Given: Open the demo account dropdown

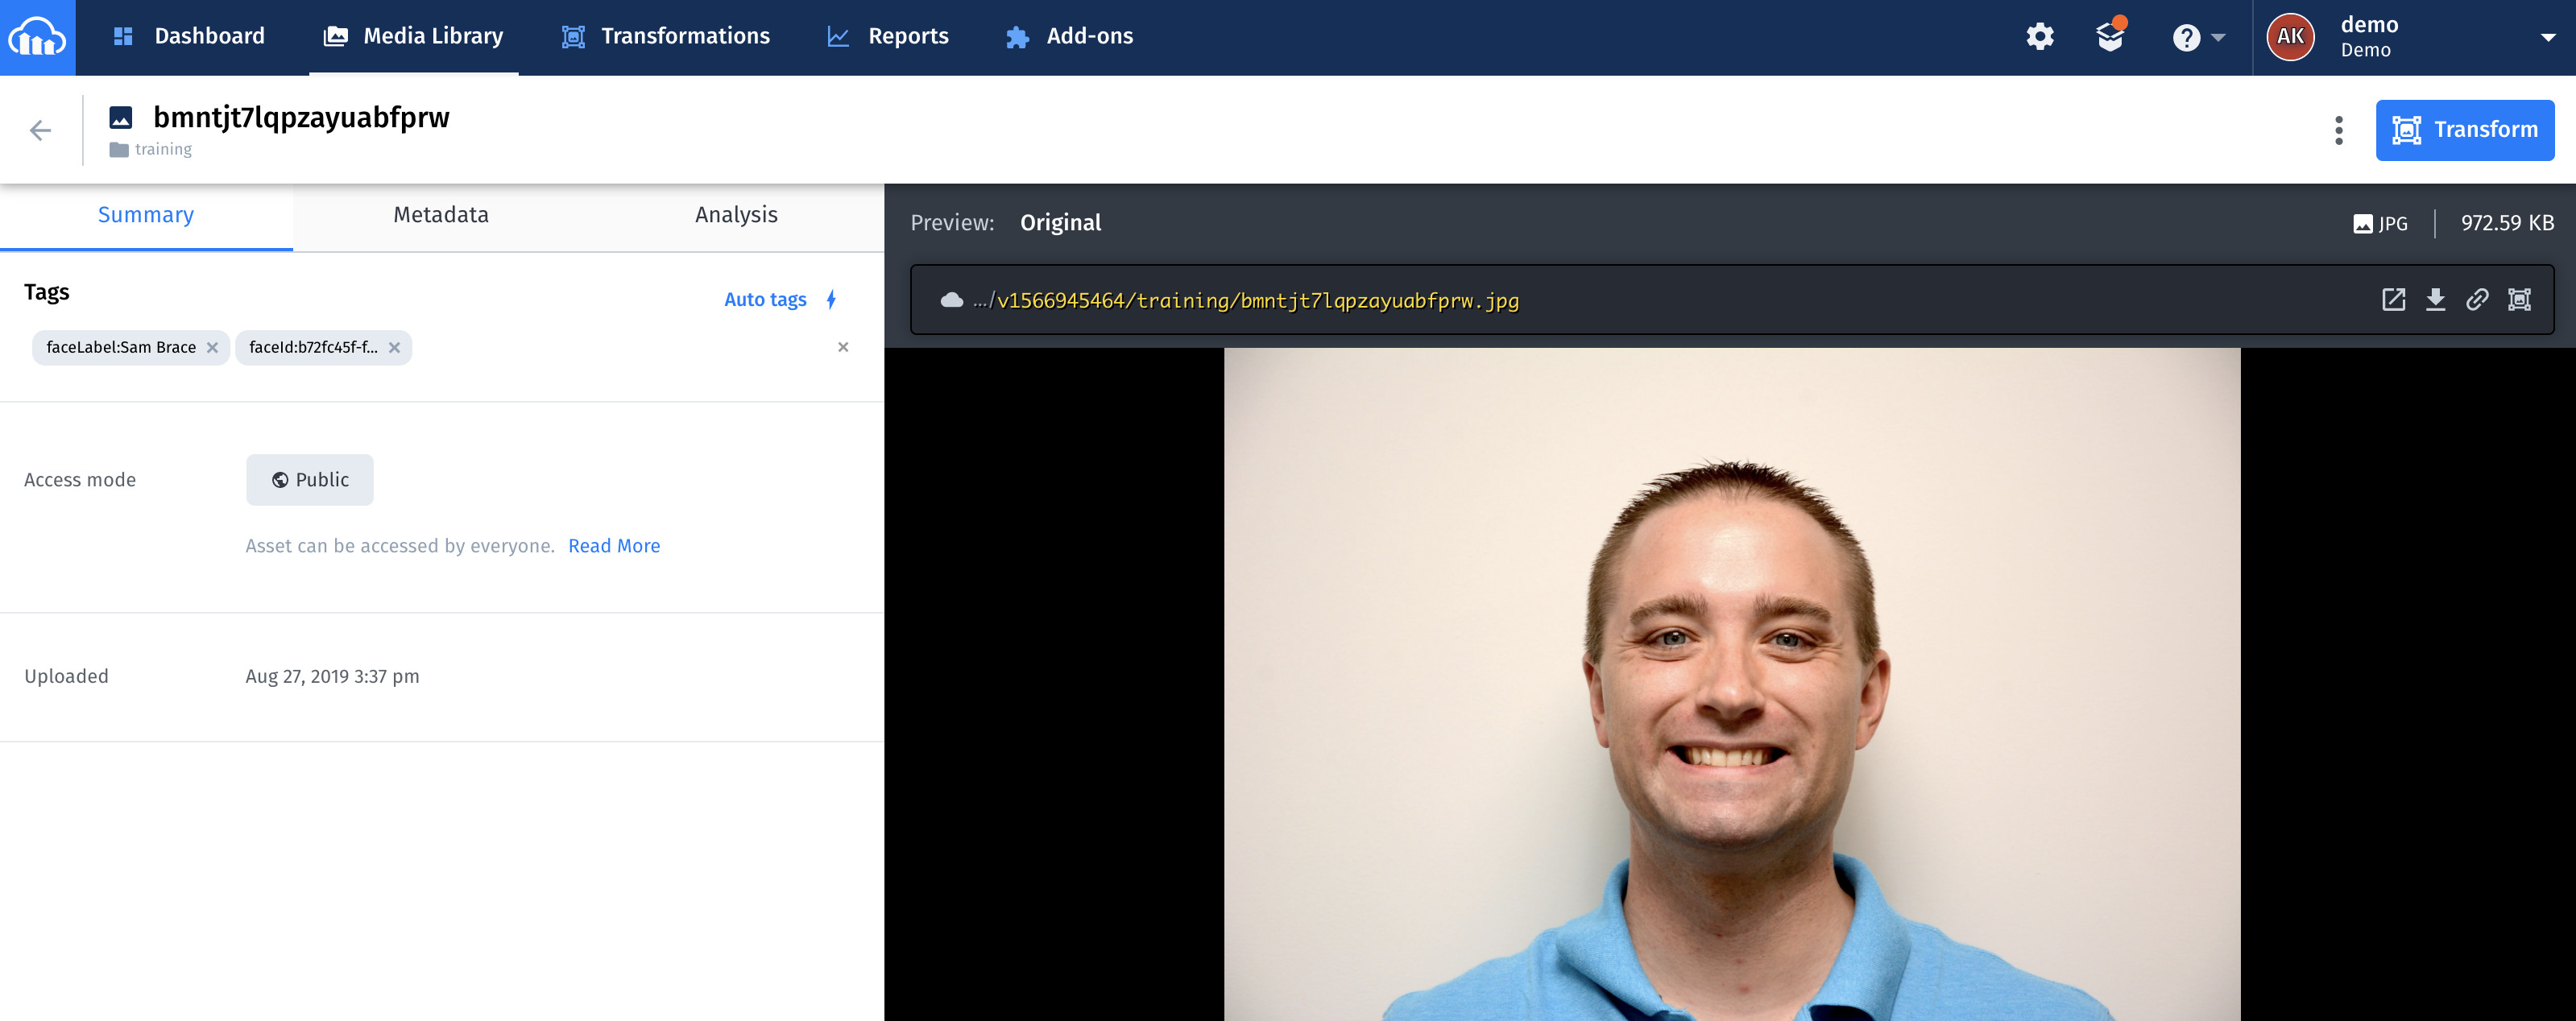Looking at the screenshot, I should pyautogui.click(x=2548, y=37).
